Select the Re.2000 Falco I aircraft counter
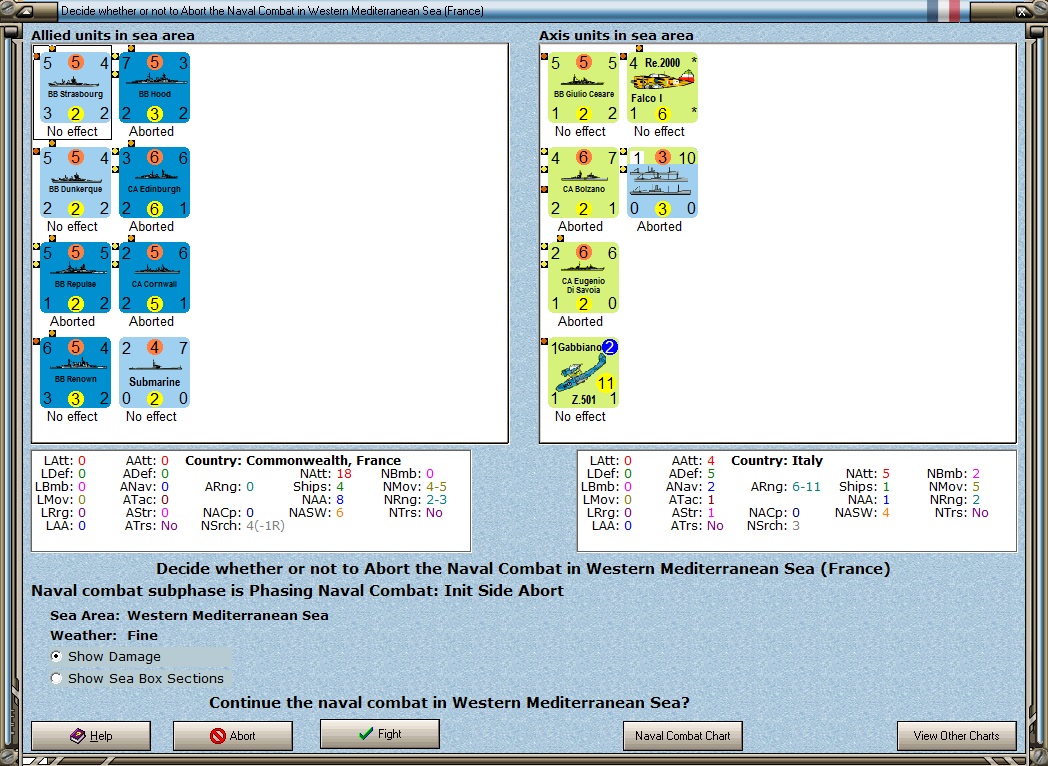Image resolution: width=1048 pixels, height=766 pixels. [662, 88]
